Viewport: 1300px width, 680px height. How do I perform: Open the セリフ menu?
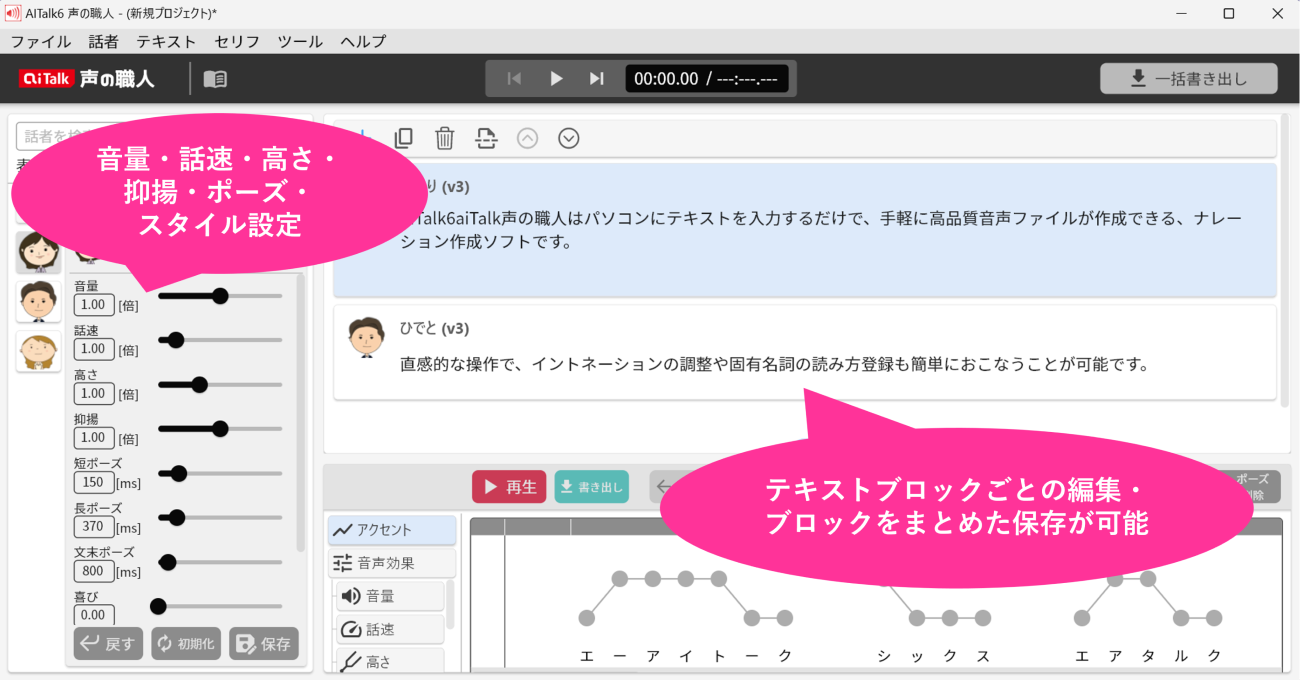point(237,42)
